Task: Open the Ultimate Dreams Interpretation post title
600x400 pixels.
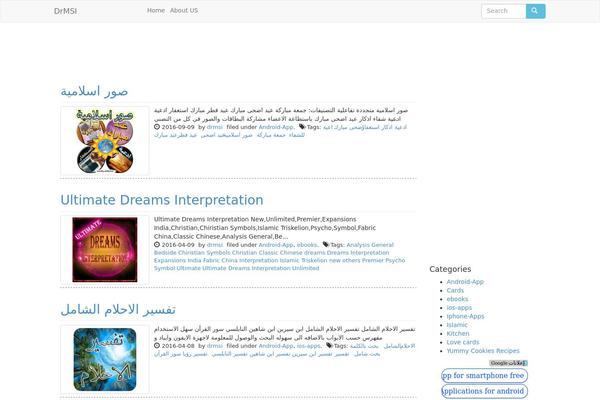Action: click(x=162, y=200)
